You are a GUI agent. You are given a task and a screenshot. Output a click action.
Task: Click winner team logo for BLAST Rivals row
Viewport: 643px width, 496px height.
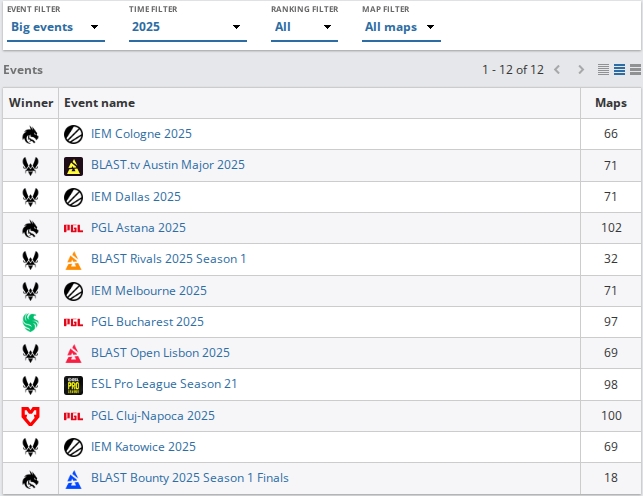[30, 260]
